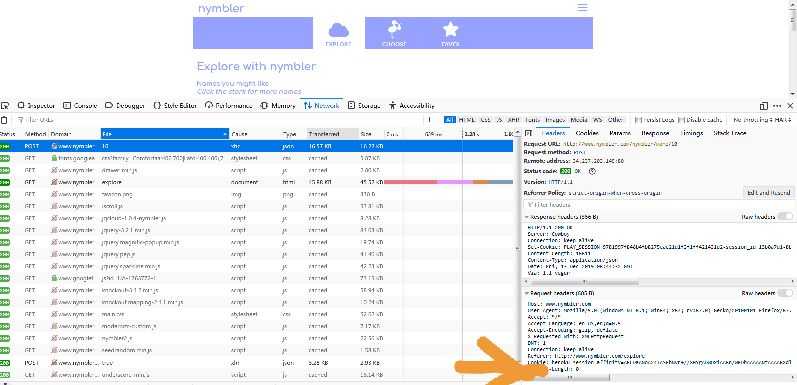This screenshot has width=797, height=385.
Task: Switch to the Debugger panel
Action: 125,106
